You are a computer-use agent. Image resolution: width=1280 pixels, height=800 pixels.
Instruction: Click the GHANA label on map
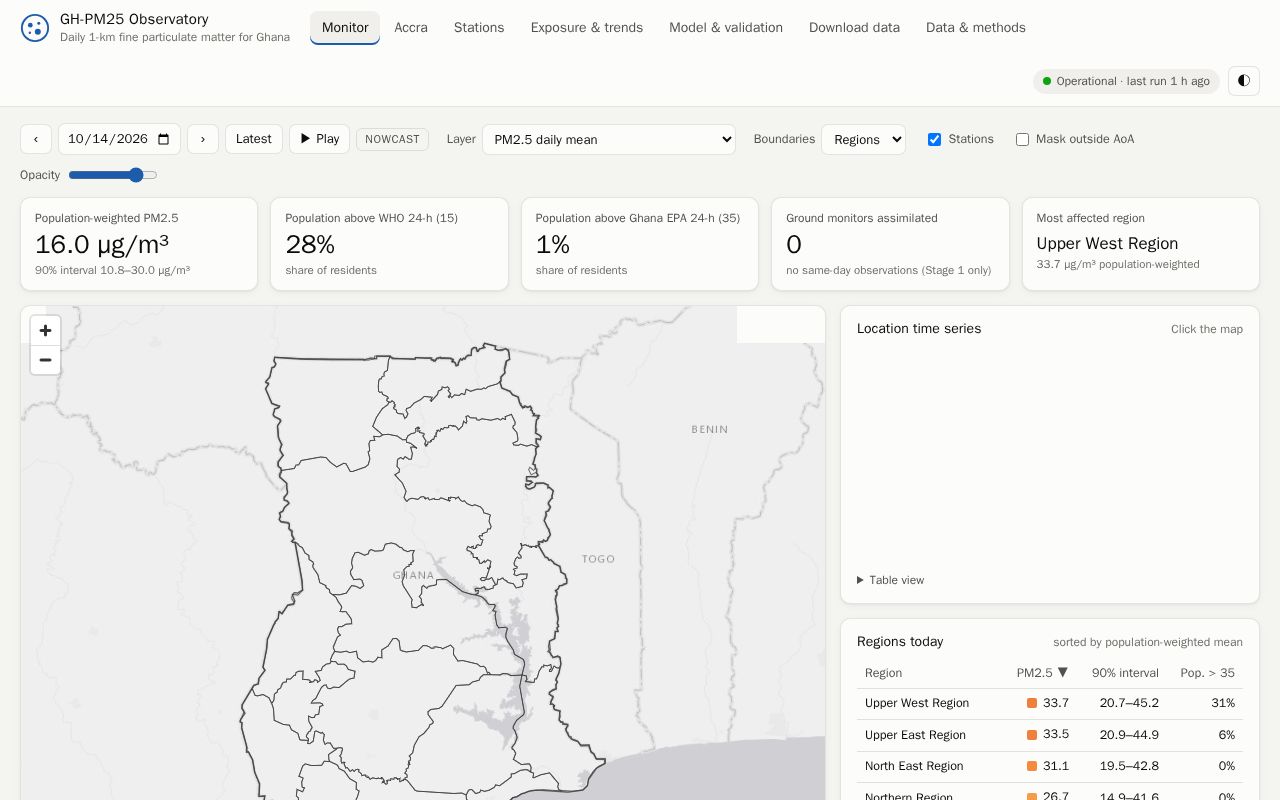click(413, 575)
